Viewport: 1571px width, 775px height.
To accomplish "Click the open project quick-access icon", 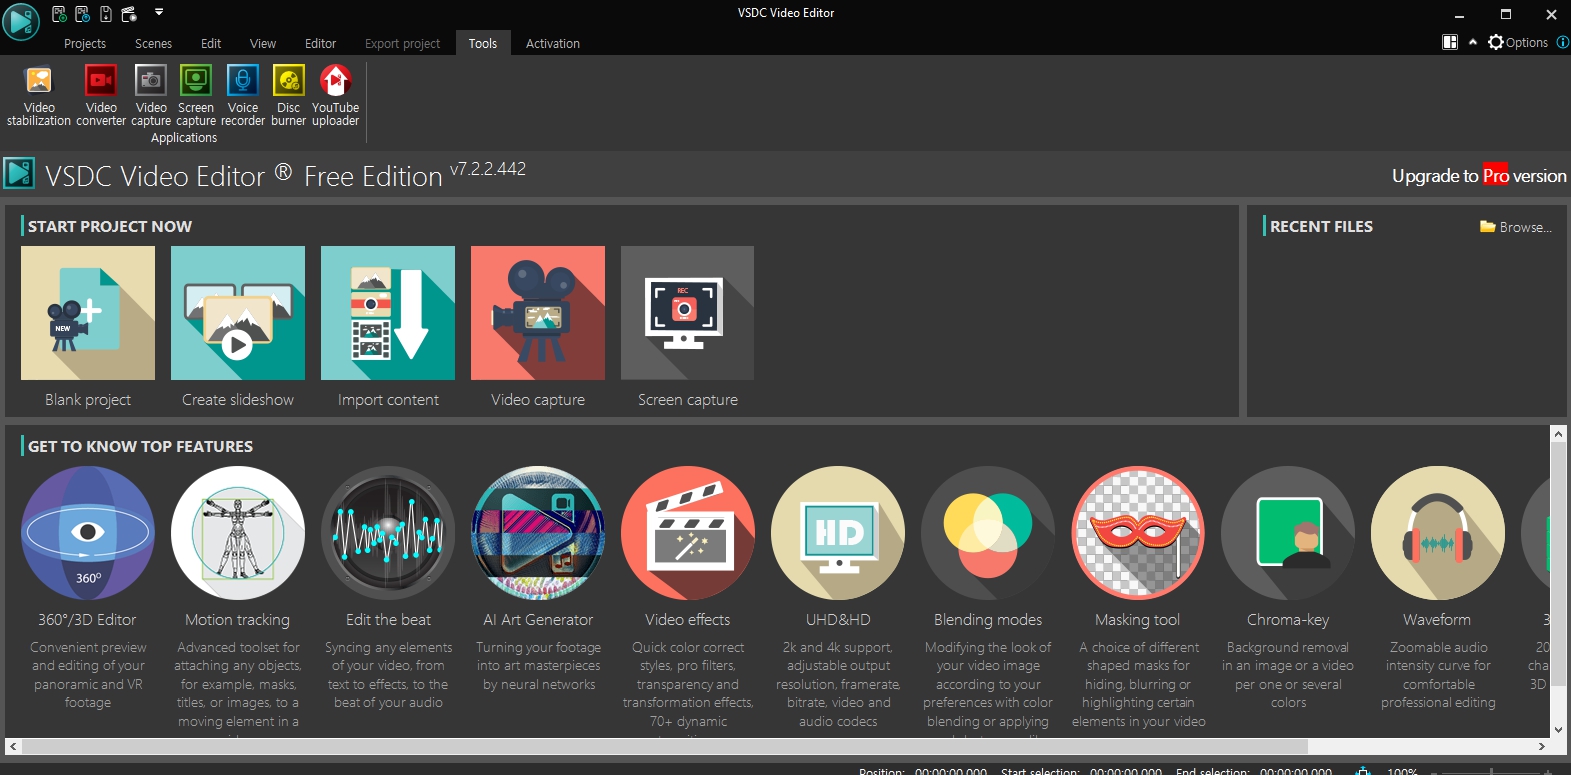I will pyautogui.click(x=82, y=14).
